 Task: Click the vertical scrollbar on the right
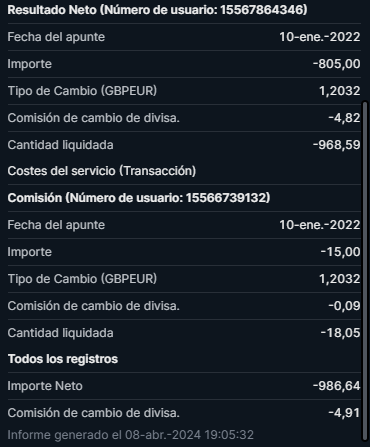tap(365, 271)
